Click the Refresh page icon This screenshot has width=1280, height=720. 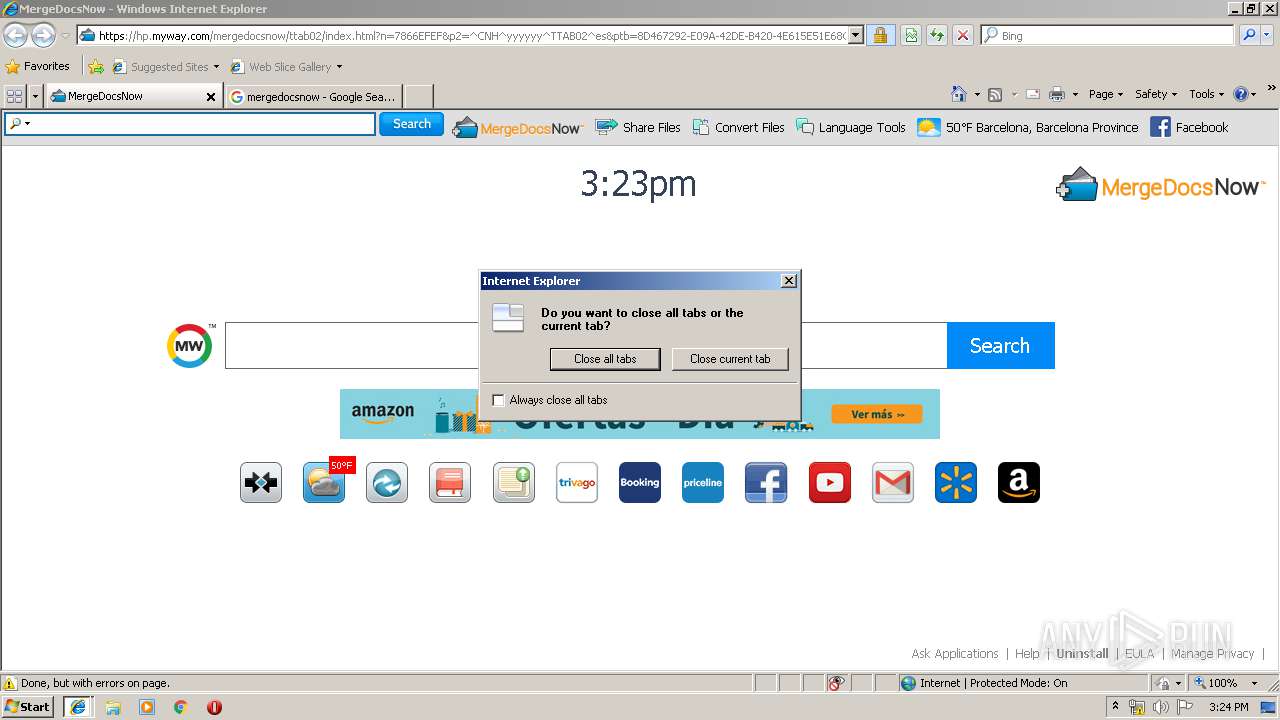[937, 36]
